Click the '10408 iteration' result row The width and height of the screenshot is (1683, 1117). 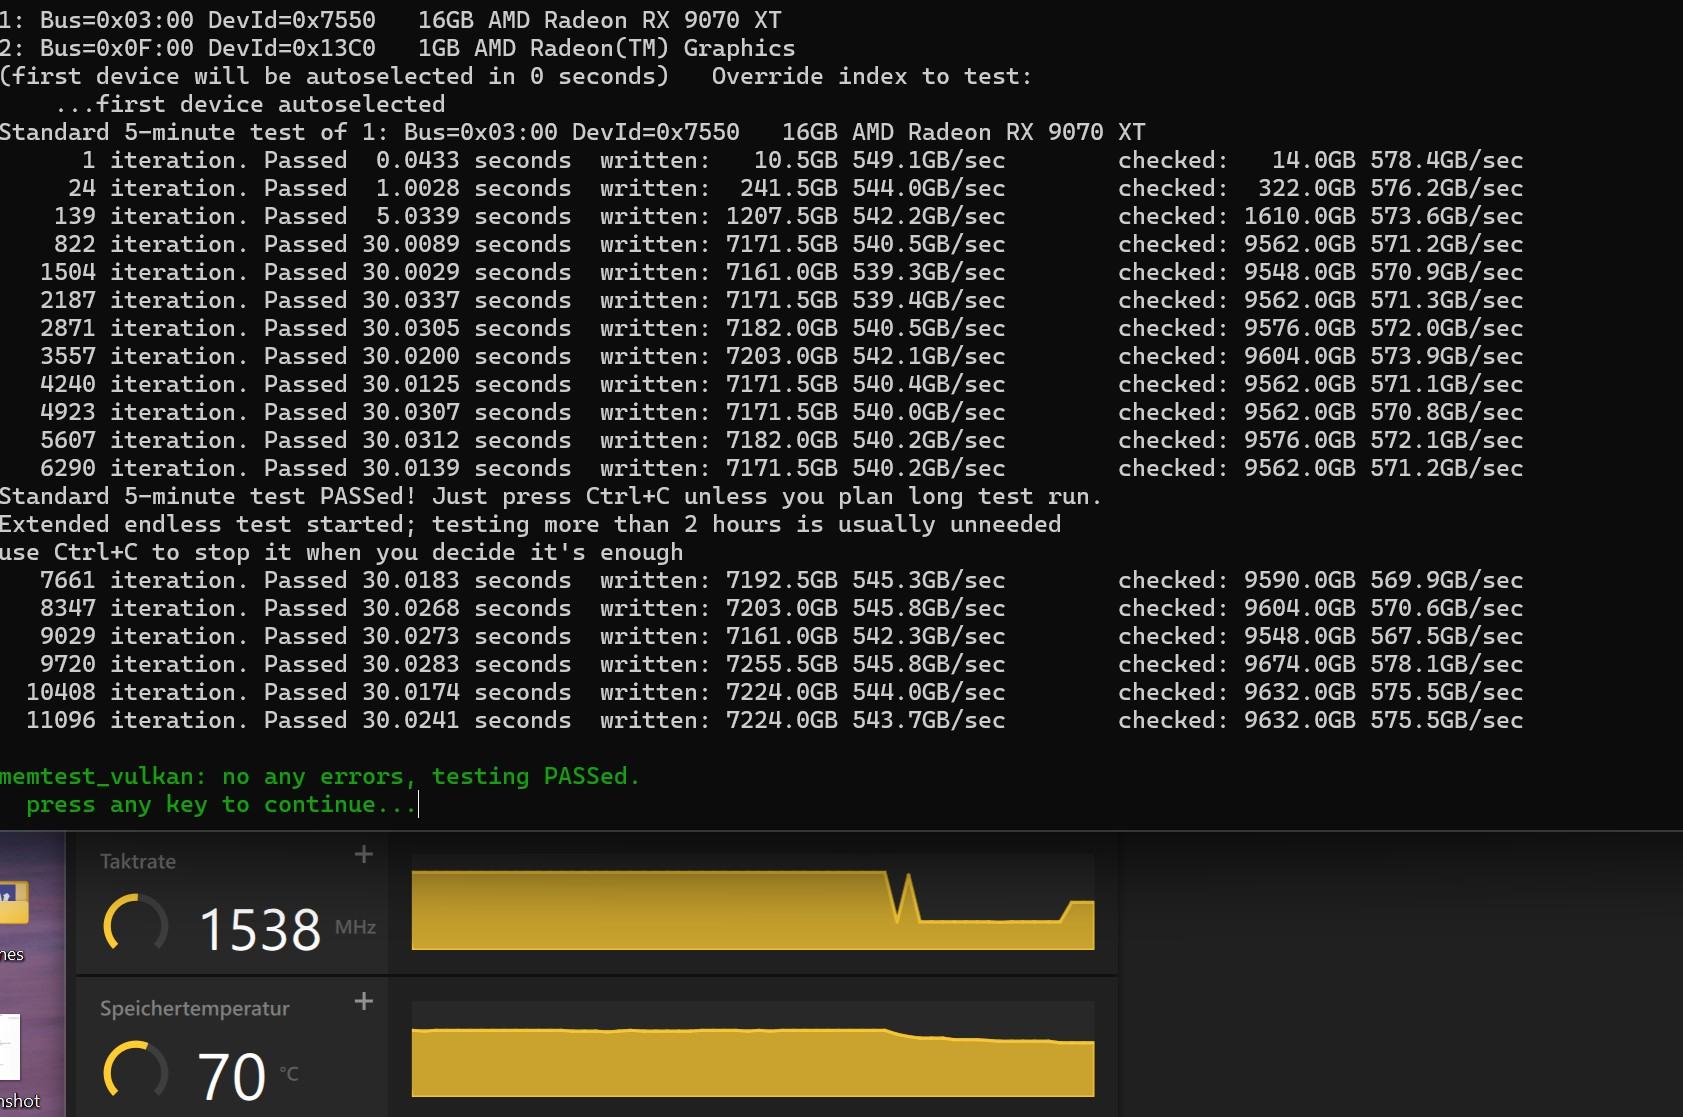(775, 692)
